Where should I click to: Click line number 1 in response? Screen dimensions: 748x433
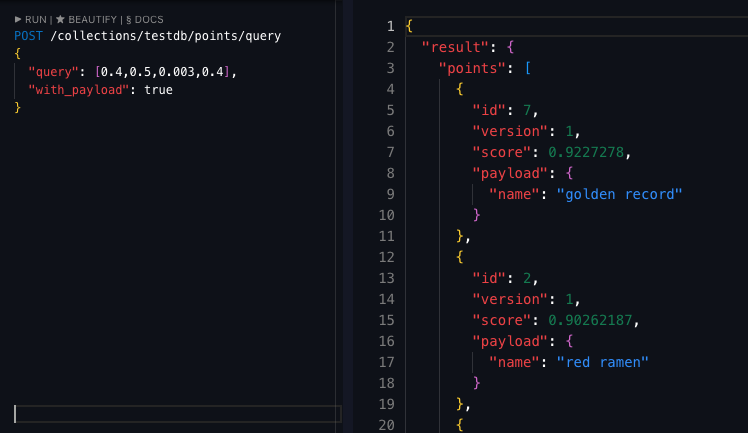tap(390, 23)
